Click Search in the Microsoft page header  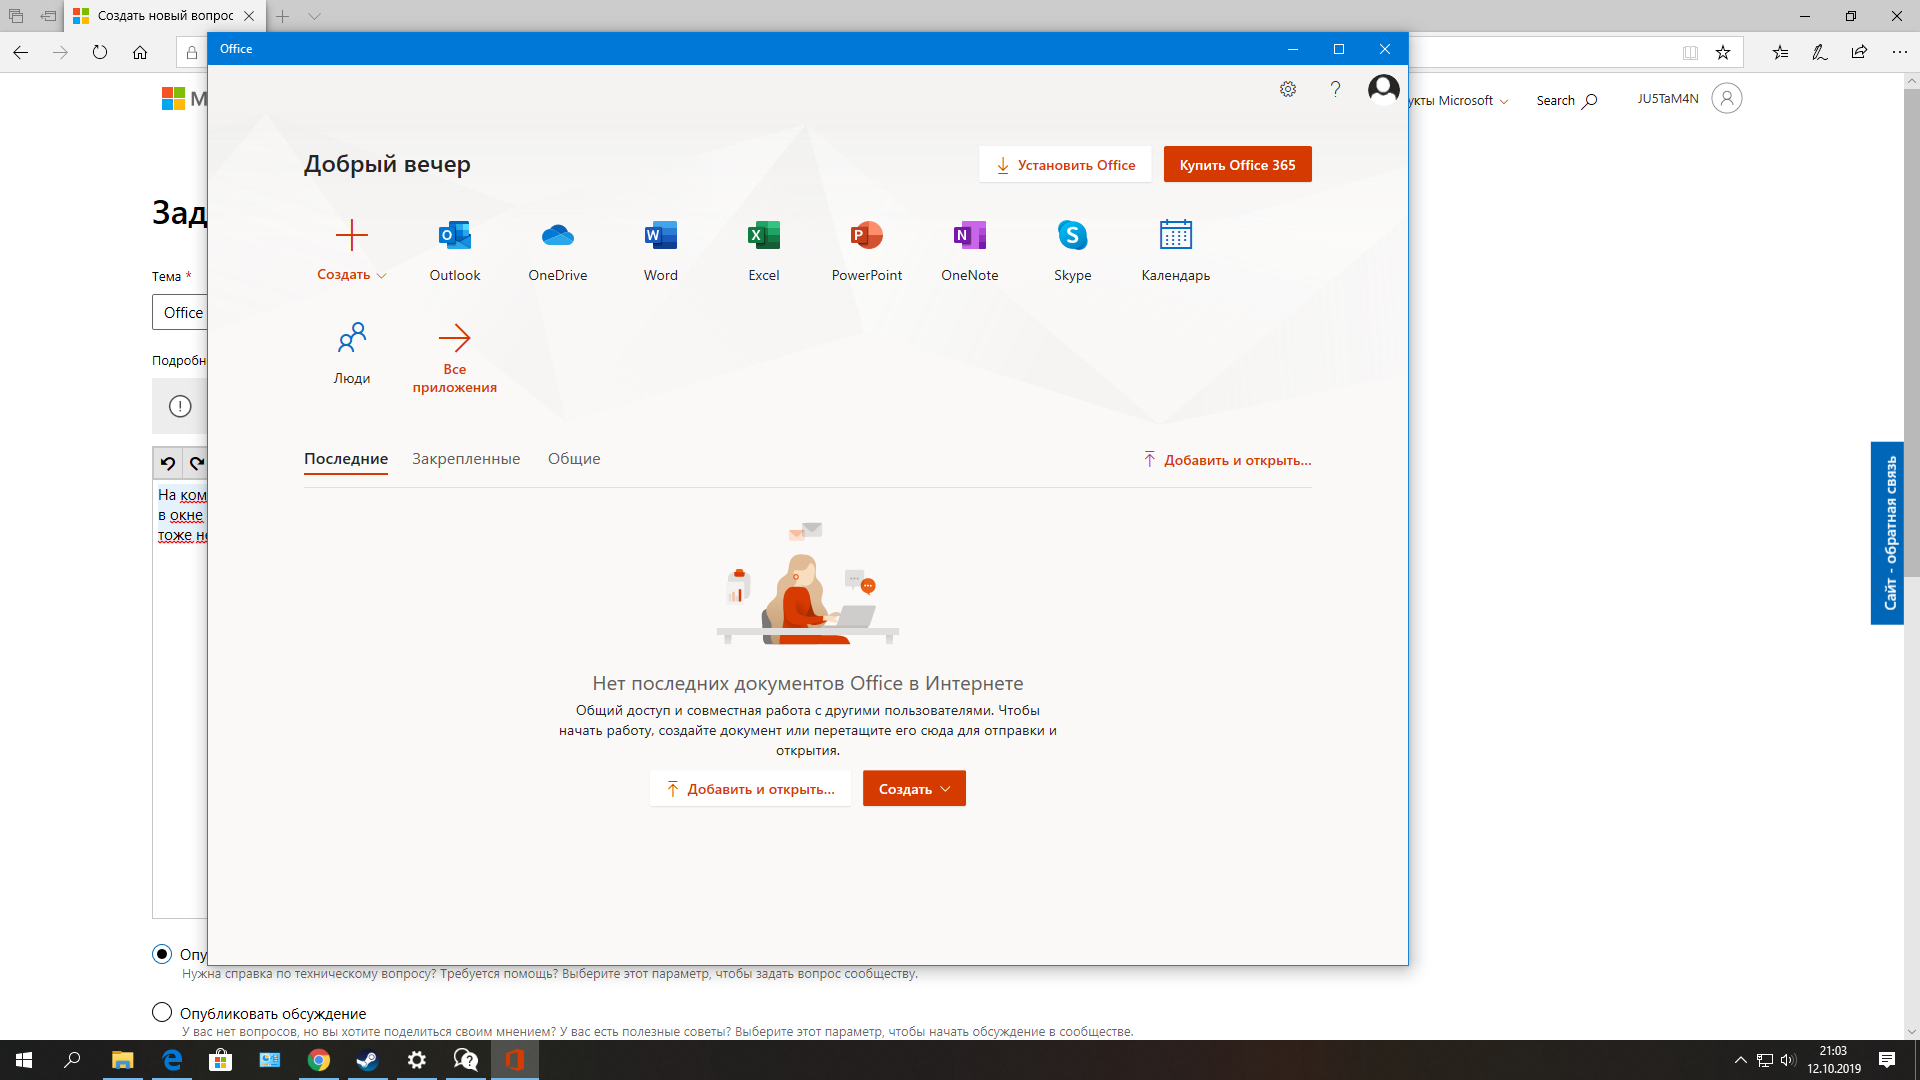[x=1566, y=101]
